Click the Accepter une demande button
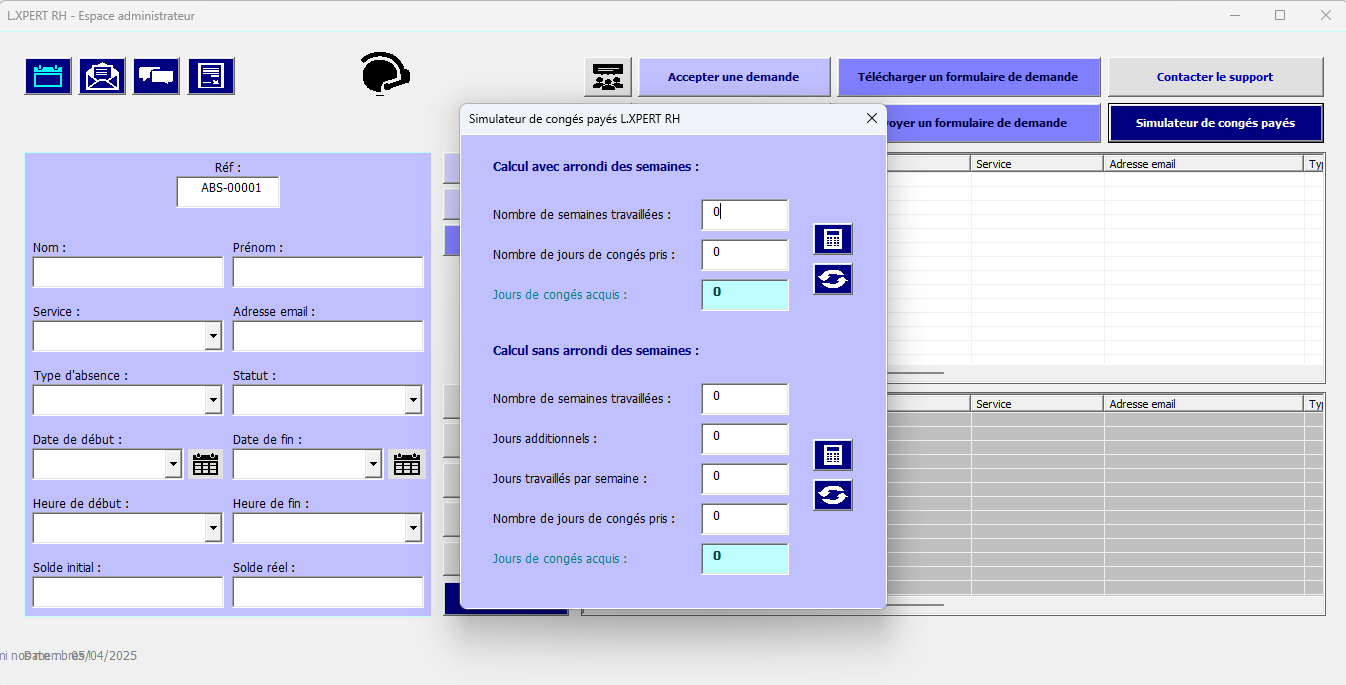Image resolution: width=1346 pixels, height=685 pixels. 734,77
